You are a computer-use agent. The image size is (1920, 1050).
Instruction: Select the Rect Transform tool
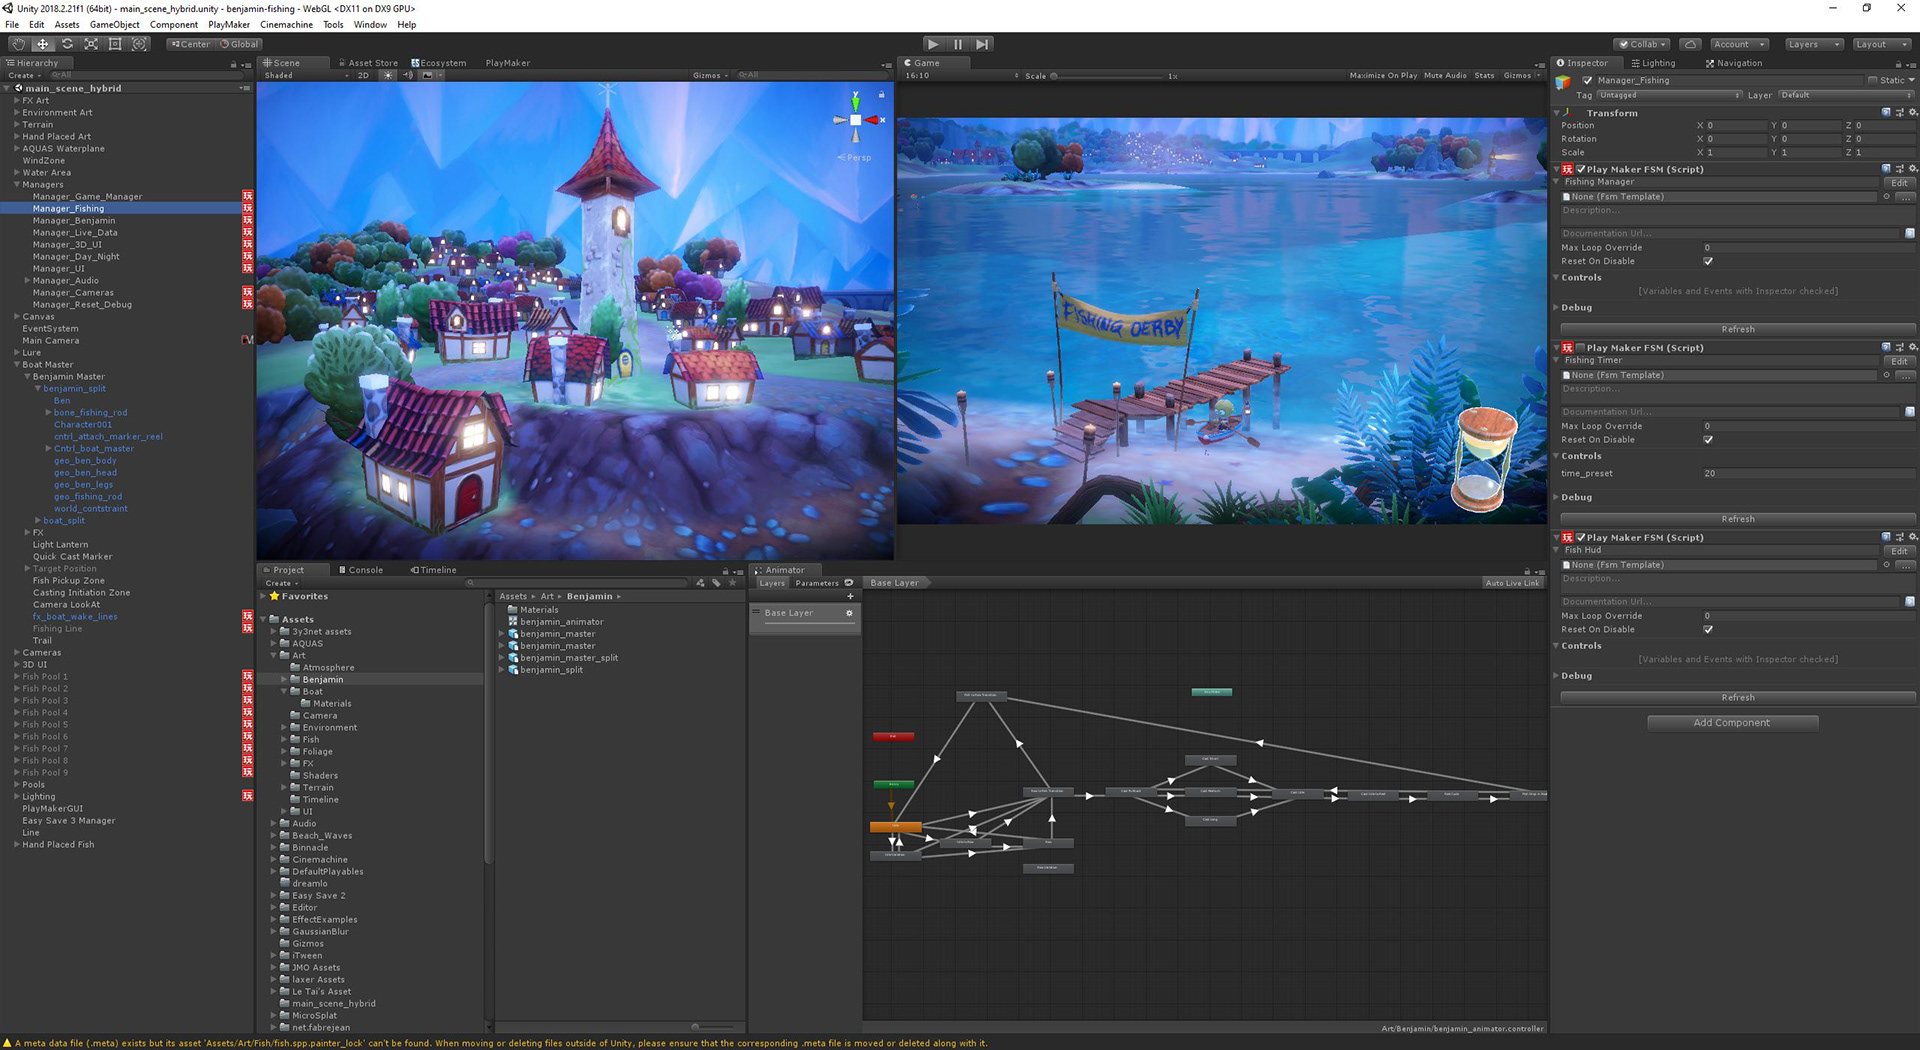115,44
